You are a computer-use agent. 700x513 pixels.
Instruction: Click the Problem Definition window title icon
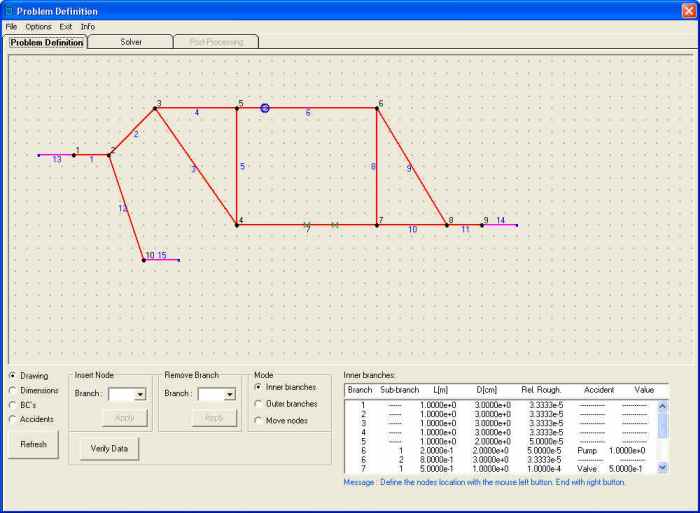pyautogui.click(x=9, y=10)
